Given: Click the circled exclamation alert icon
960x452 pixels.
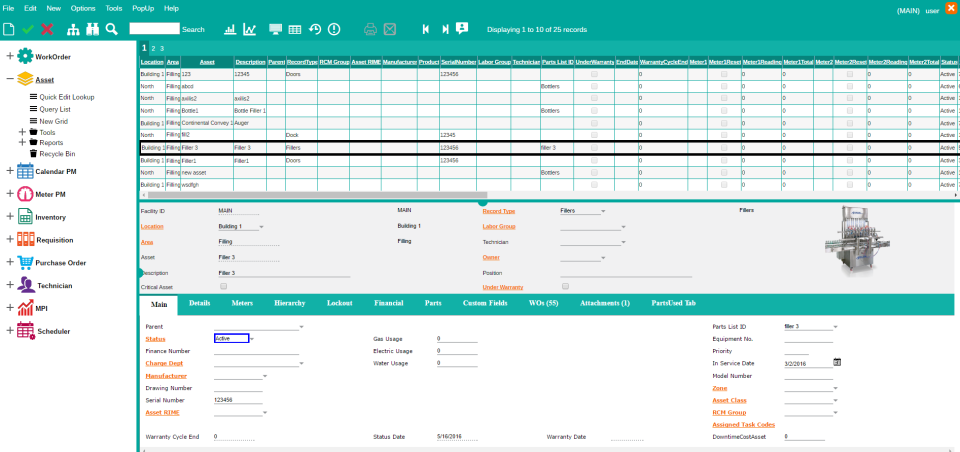Looking at the screenshot, I should point(334,29).
